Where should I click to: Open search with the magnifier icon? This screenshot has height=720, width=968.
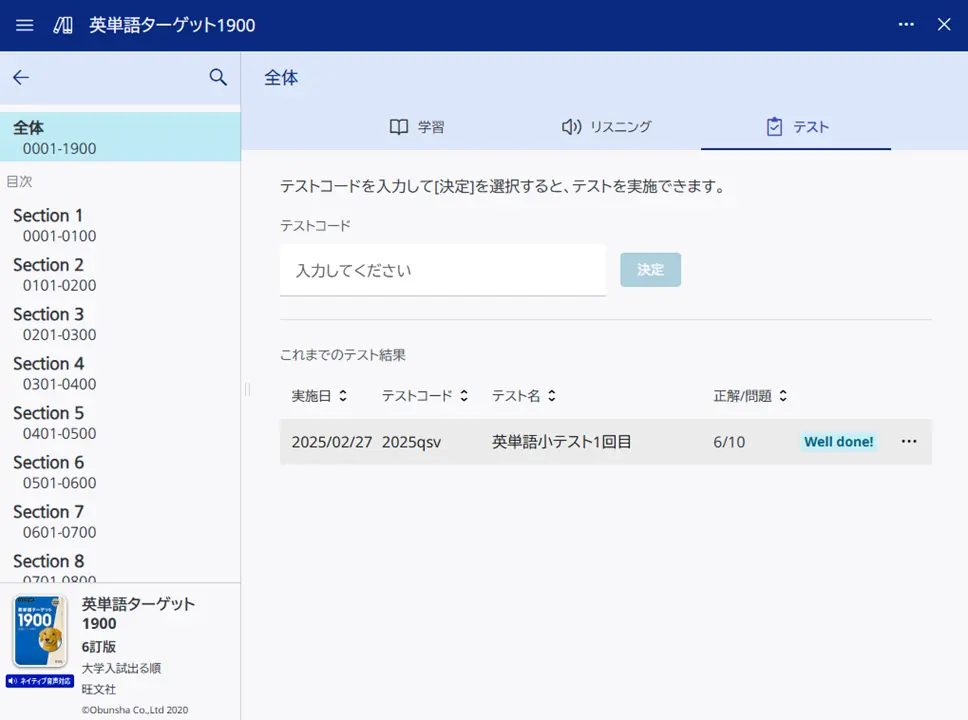[x=218, y=77]
